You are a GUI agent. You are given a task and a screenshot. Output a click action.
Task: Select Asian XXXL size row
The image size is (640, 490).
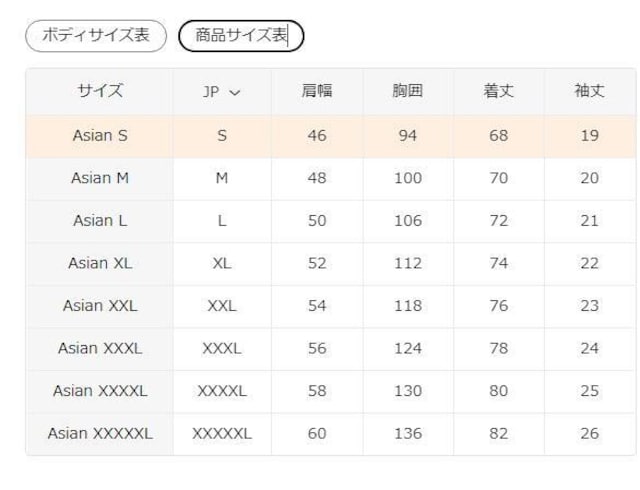pyautogui.click(x=100, y=348)
